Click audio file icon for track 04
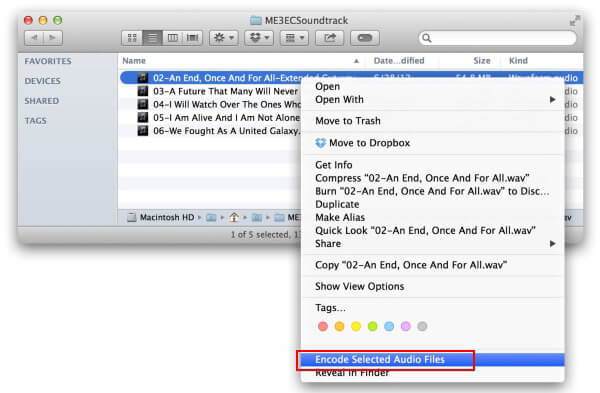This screenshot has height=393, width=600. [143, 104]
